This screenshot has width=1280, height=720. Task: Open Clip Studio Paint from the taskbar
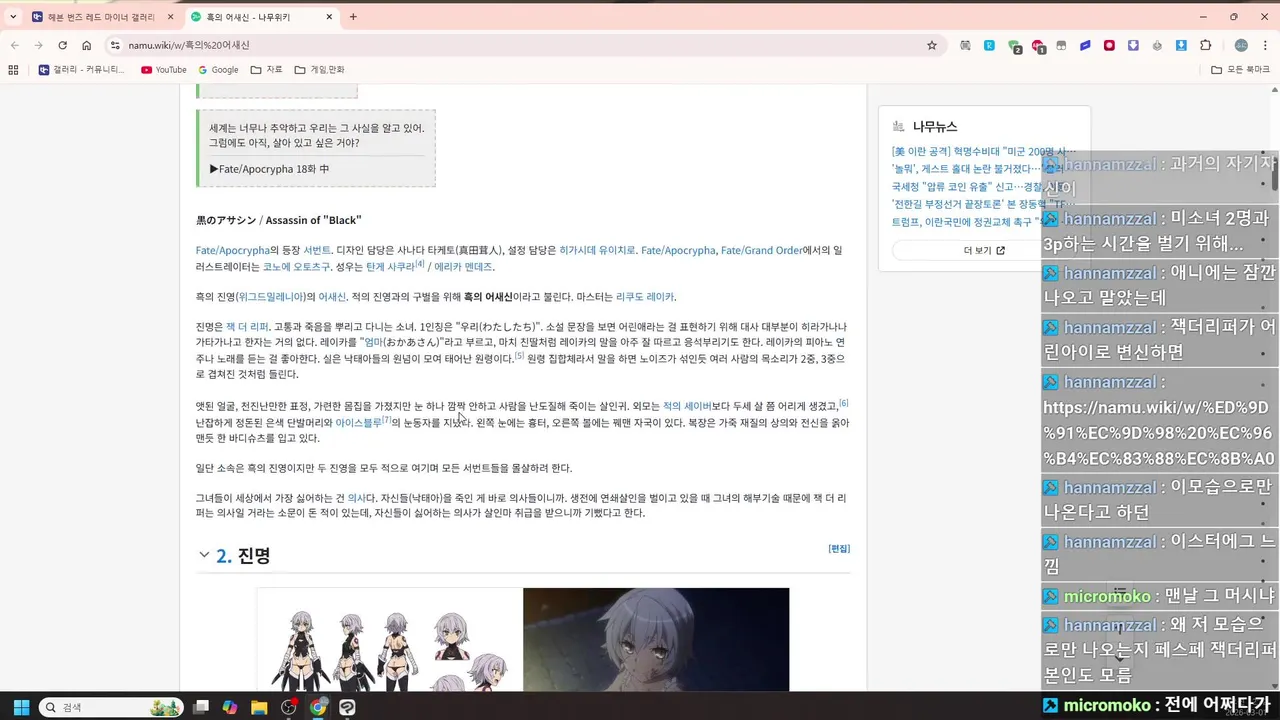point(347,707)
